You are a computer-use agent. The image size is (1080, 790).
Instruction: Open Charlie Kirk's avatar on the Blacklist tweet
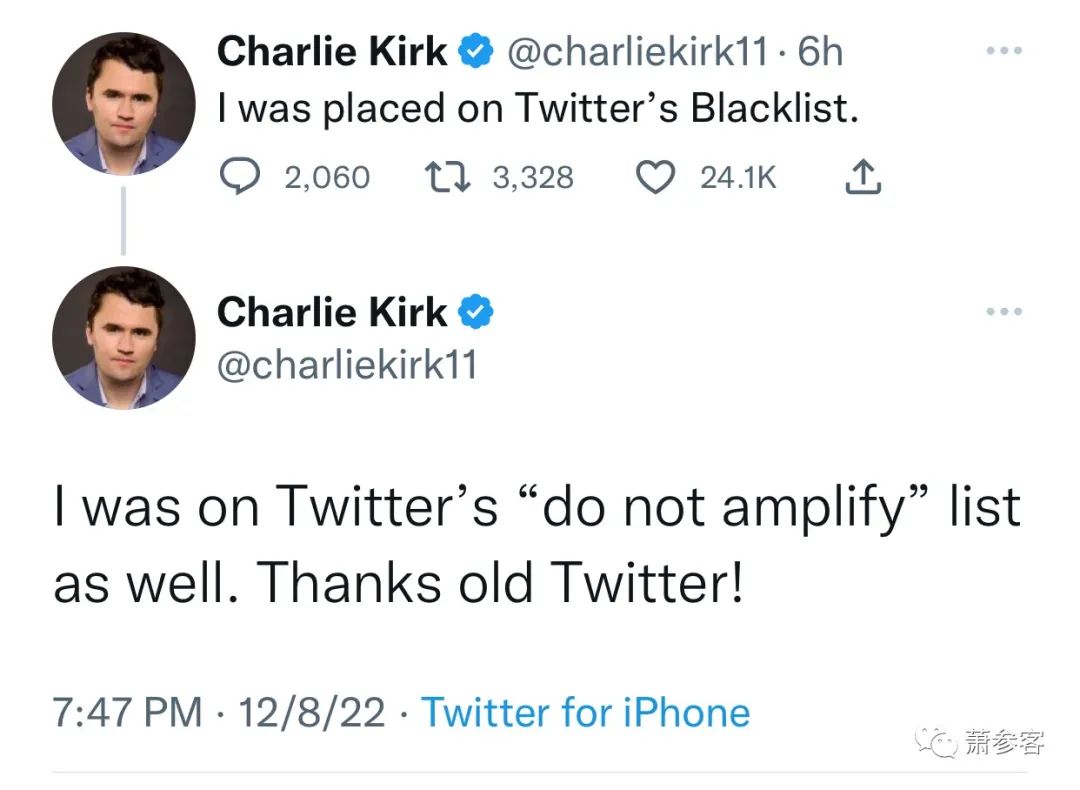pos(123,104)
